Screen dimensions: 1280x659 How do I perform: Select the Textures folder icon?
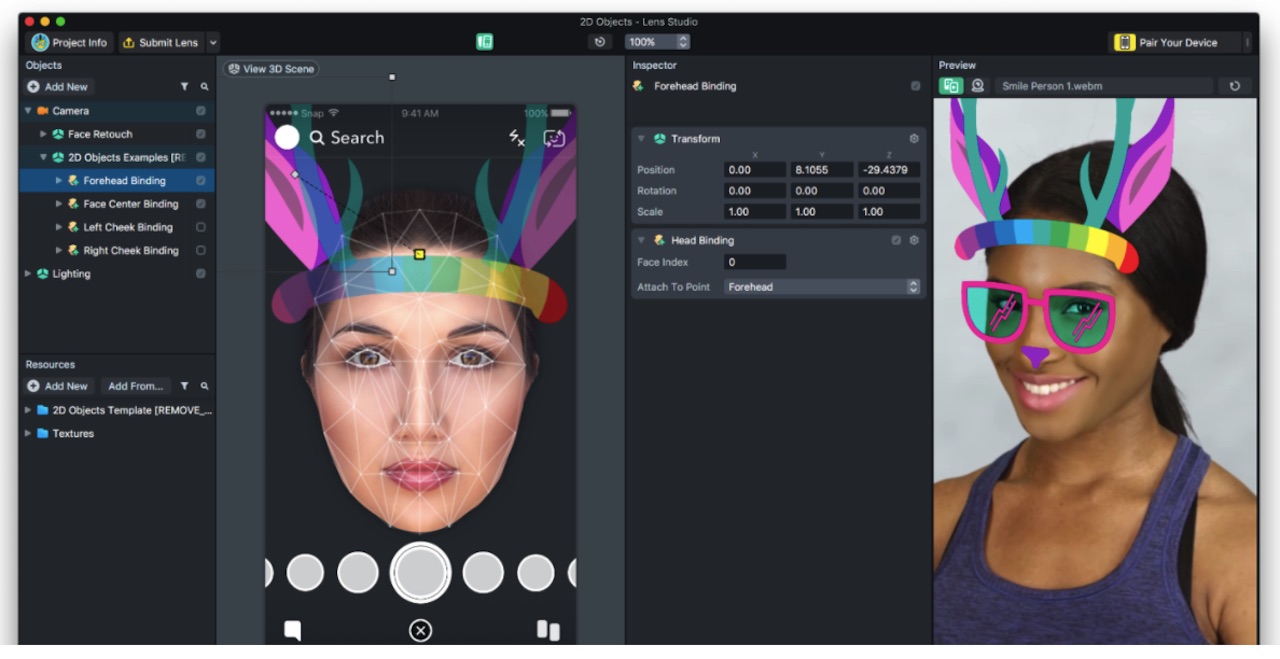click(43, 433)
